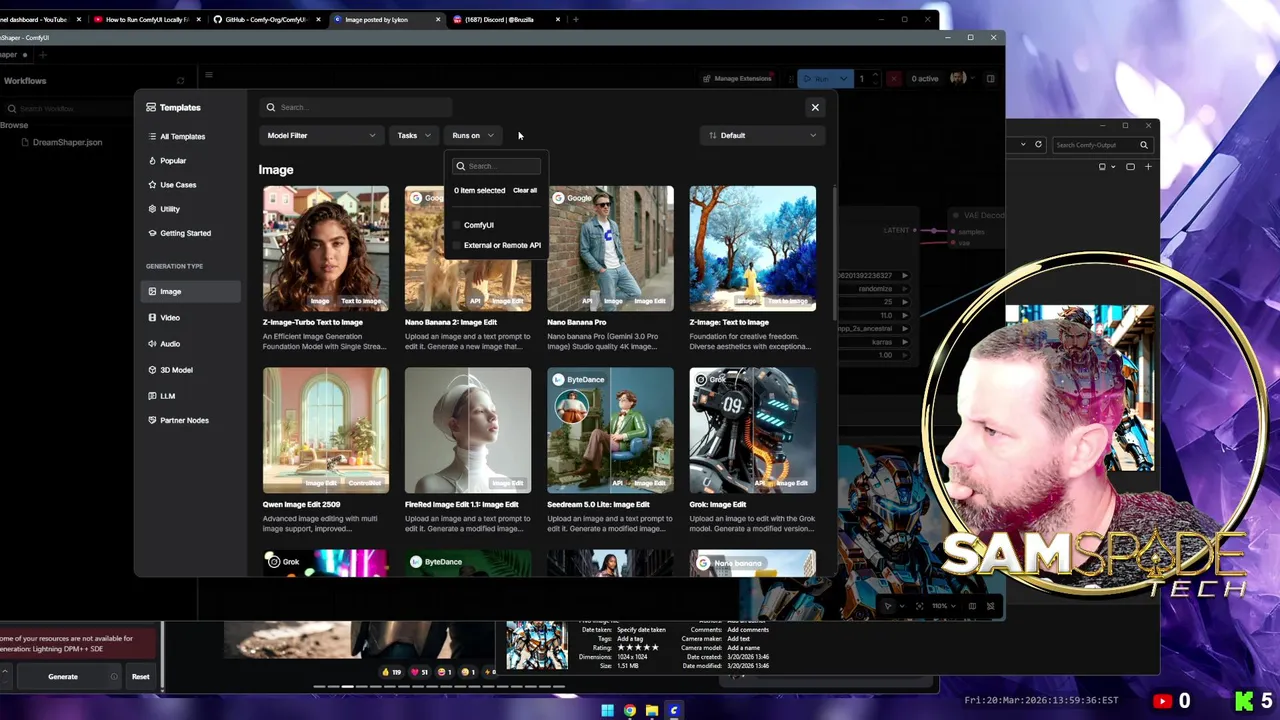The image size is (1280, 720).
Task: Select the Video generation type
Action: pos(191,317)
